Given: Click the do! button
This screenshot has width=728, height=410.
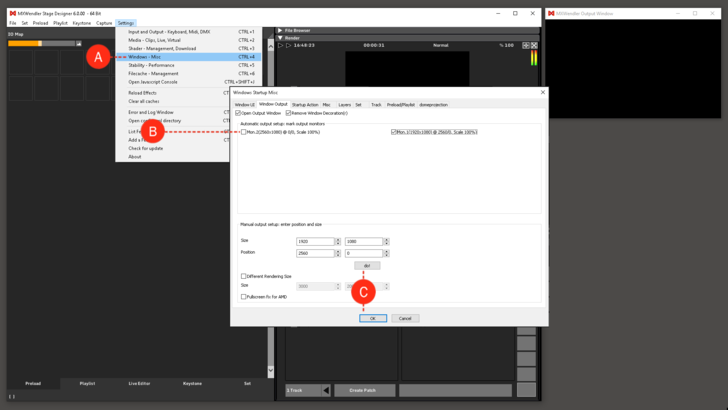Looking at the screenshot, I should [x=367, y=266].
